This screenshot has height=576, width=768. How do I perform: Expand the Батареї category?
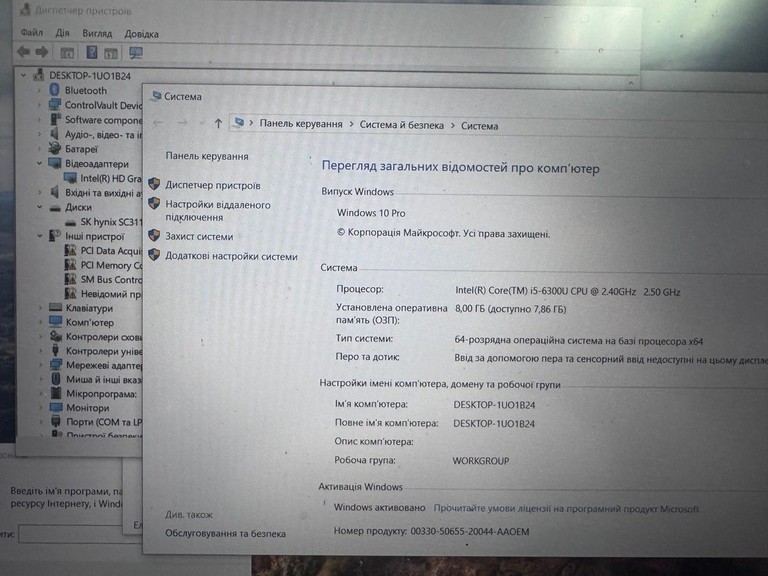[39, 149]
